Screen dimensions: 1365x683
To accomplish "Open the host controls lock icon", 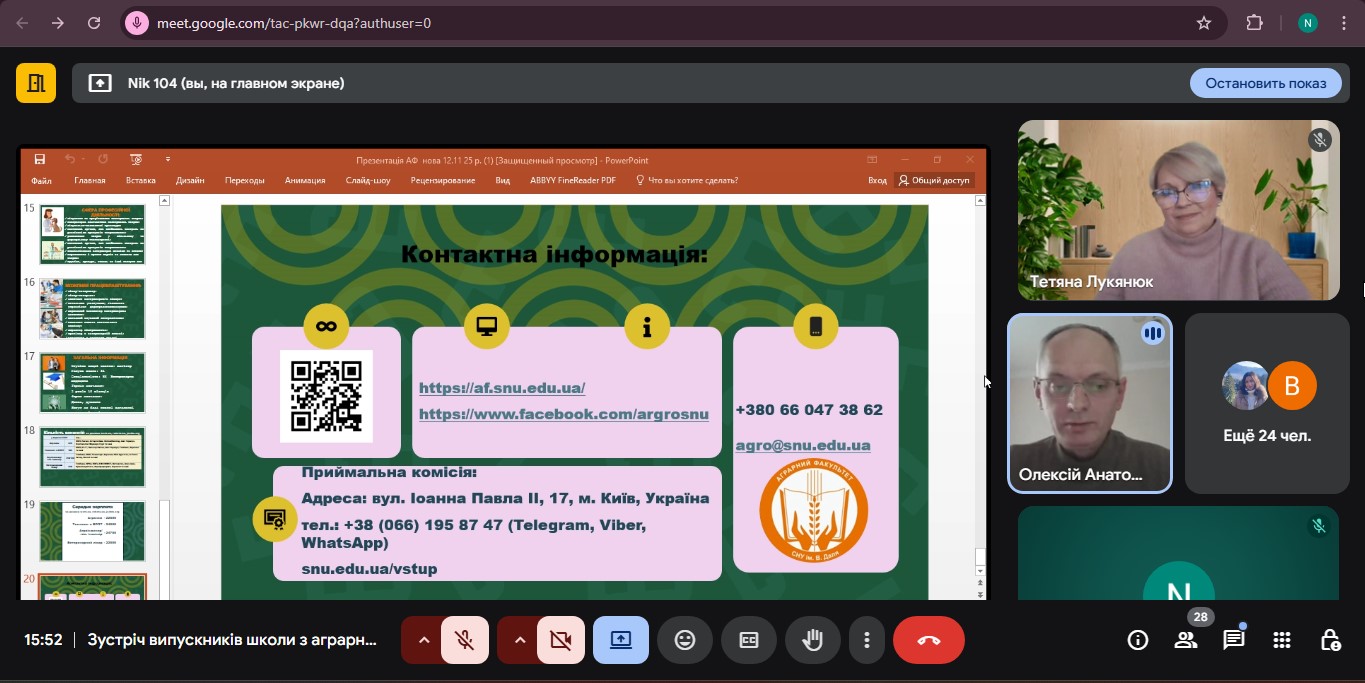I will (x=1330, y=640).
